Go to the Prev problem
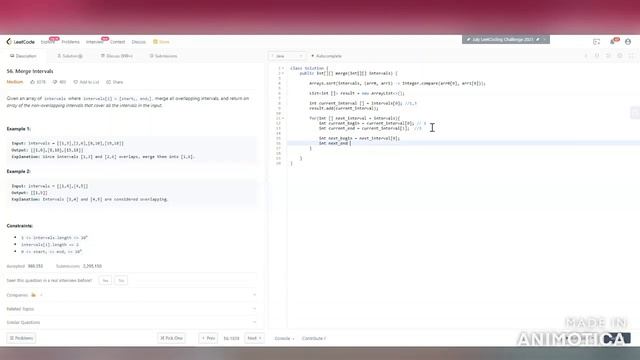This screenshot has height=360, width=640. coord(208,338)
